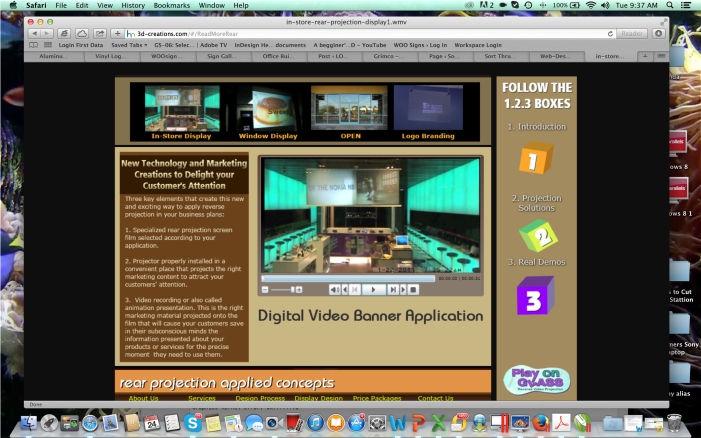701x438 pixels.
Task: Open Spotlight search in menu bar
Action: tap(670, 5)
